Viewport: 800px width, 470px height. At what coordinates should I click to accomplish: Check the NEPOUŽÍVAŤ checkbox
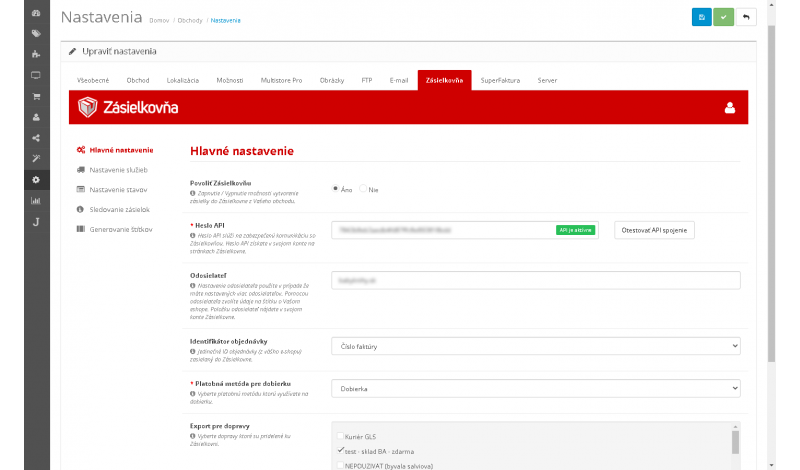click(x=340, y=465)
